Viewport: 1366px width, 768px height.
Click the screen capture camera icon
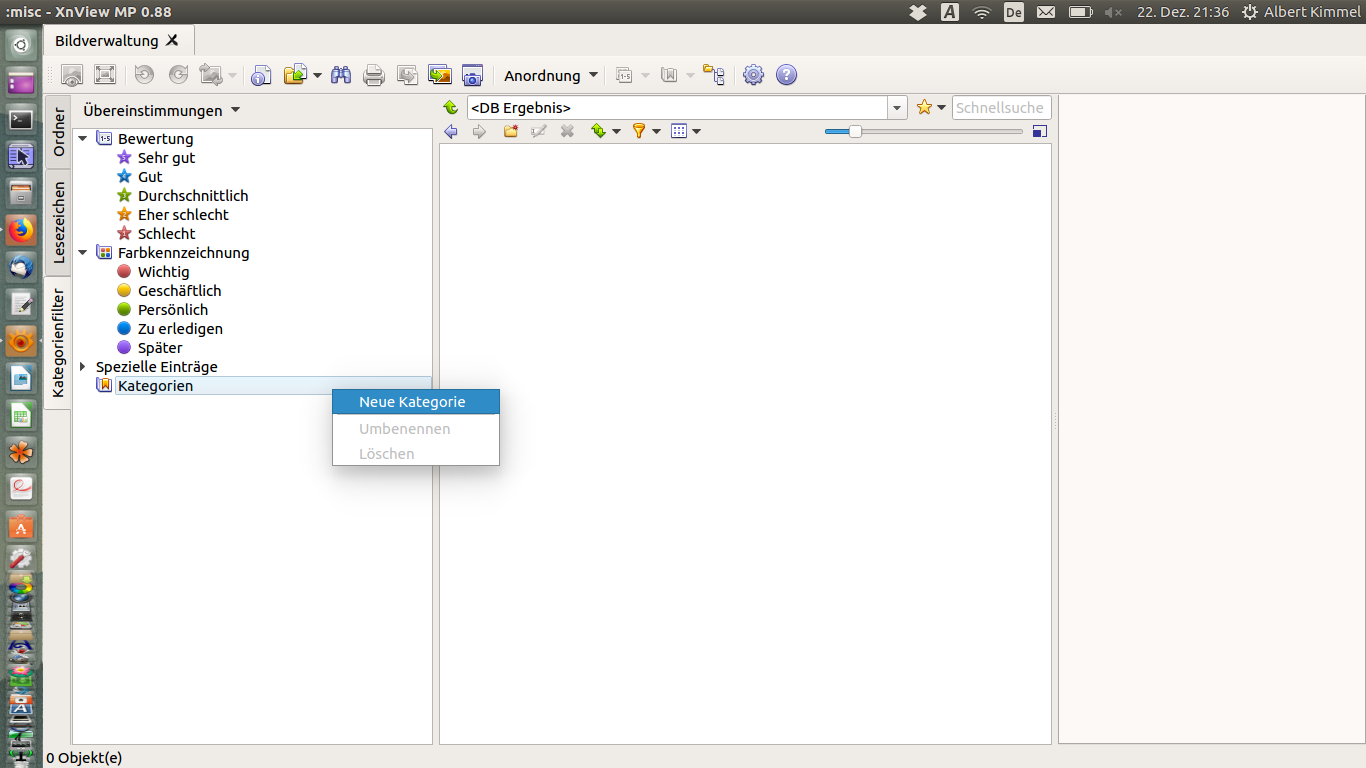(x=472, y=75)
